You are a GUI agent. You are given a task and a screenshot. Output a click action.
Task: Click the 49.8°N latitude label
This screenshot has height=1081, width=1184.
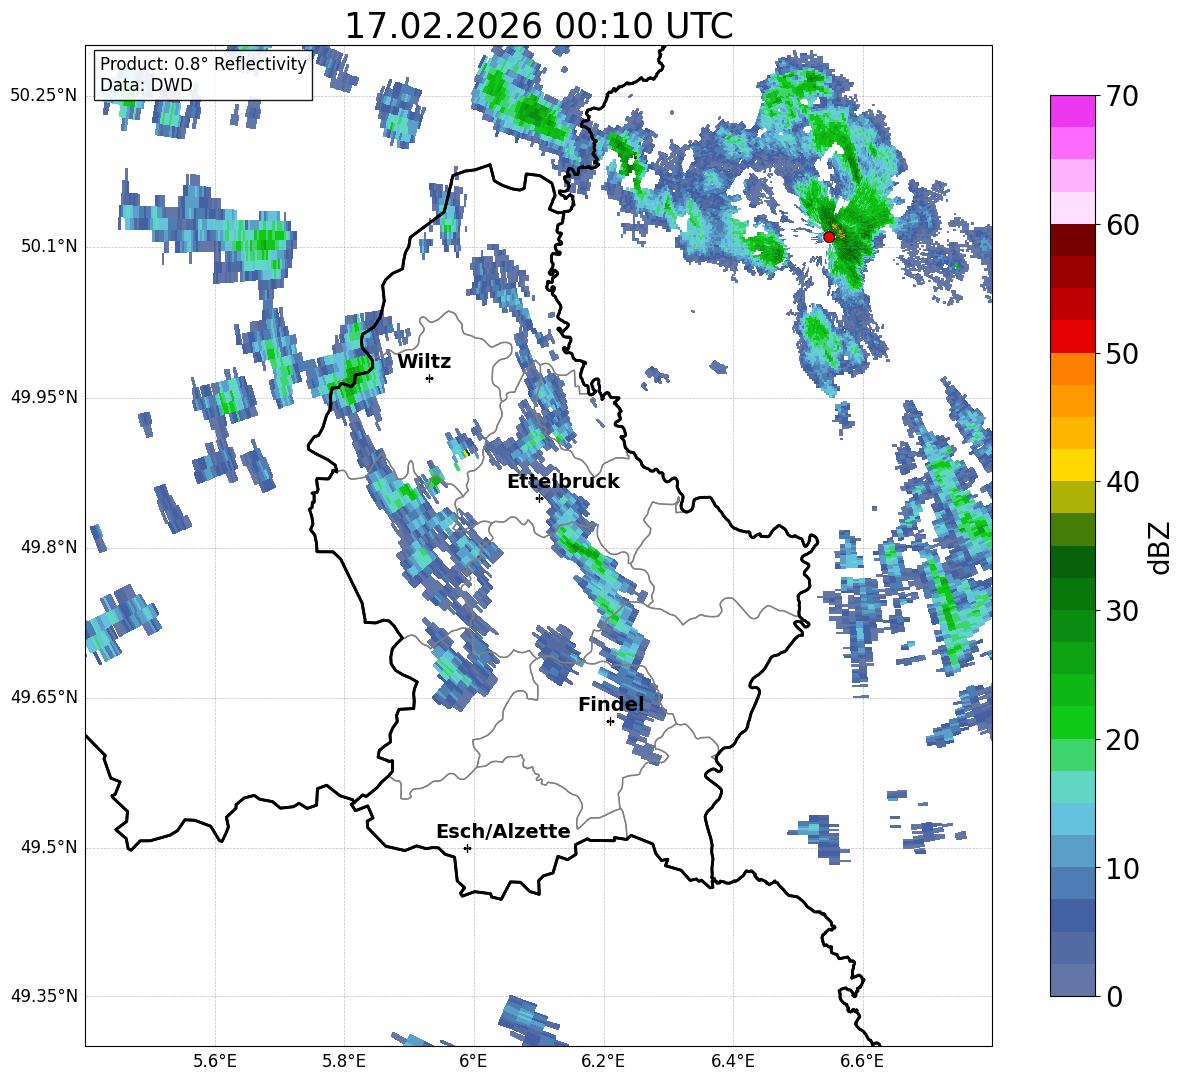49,547
